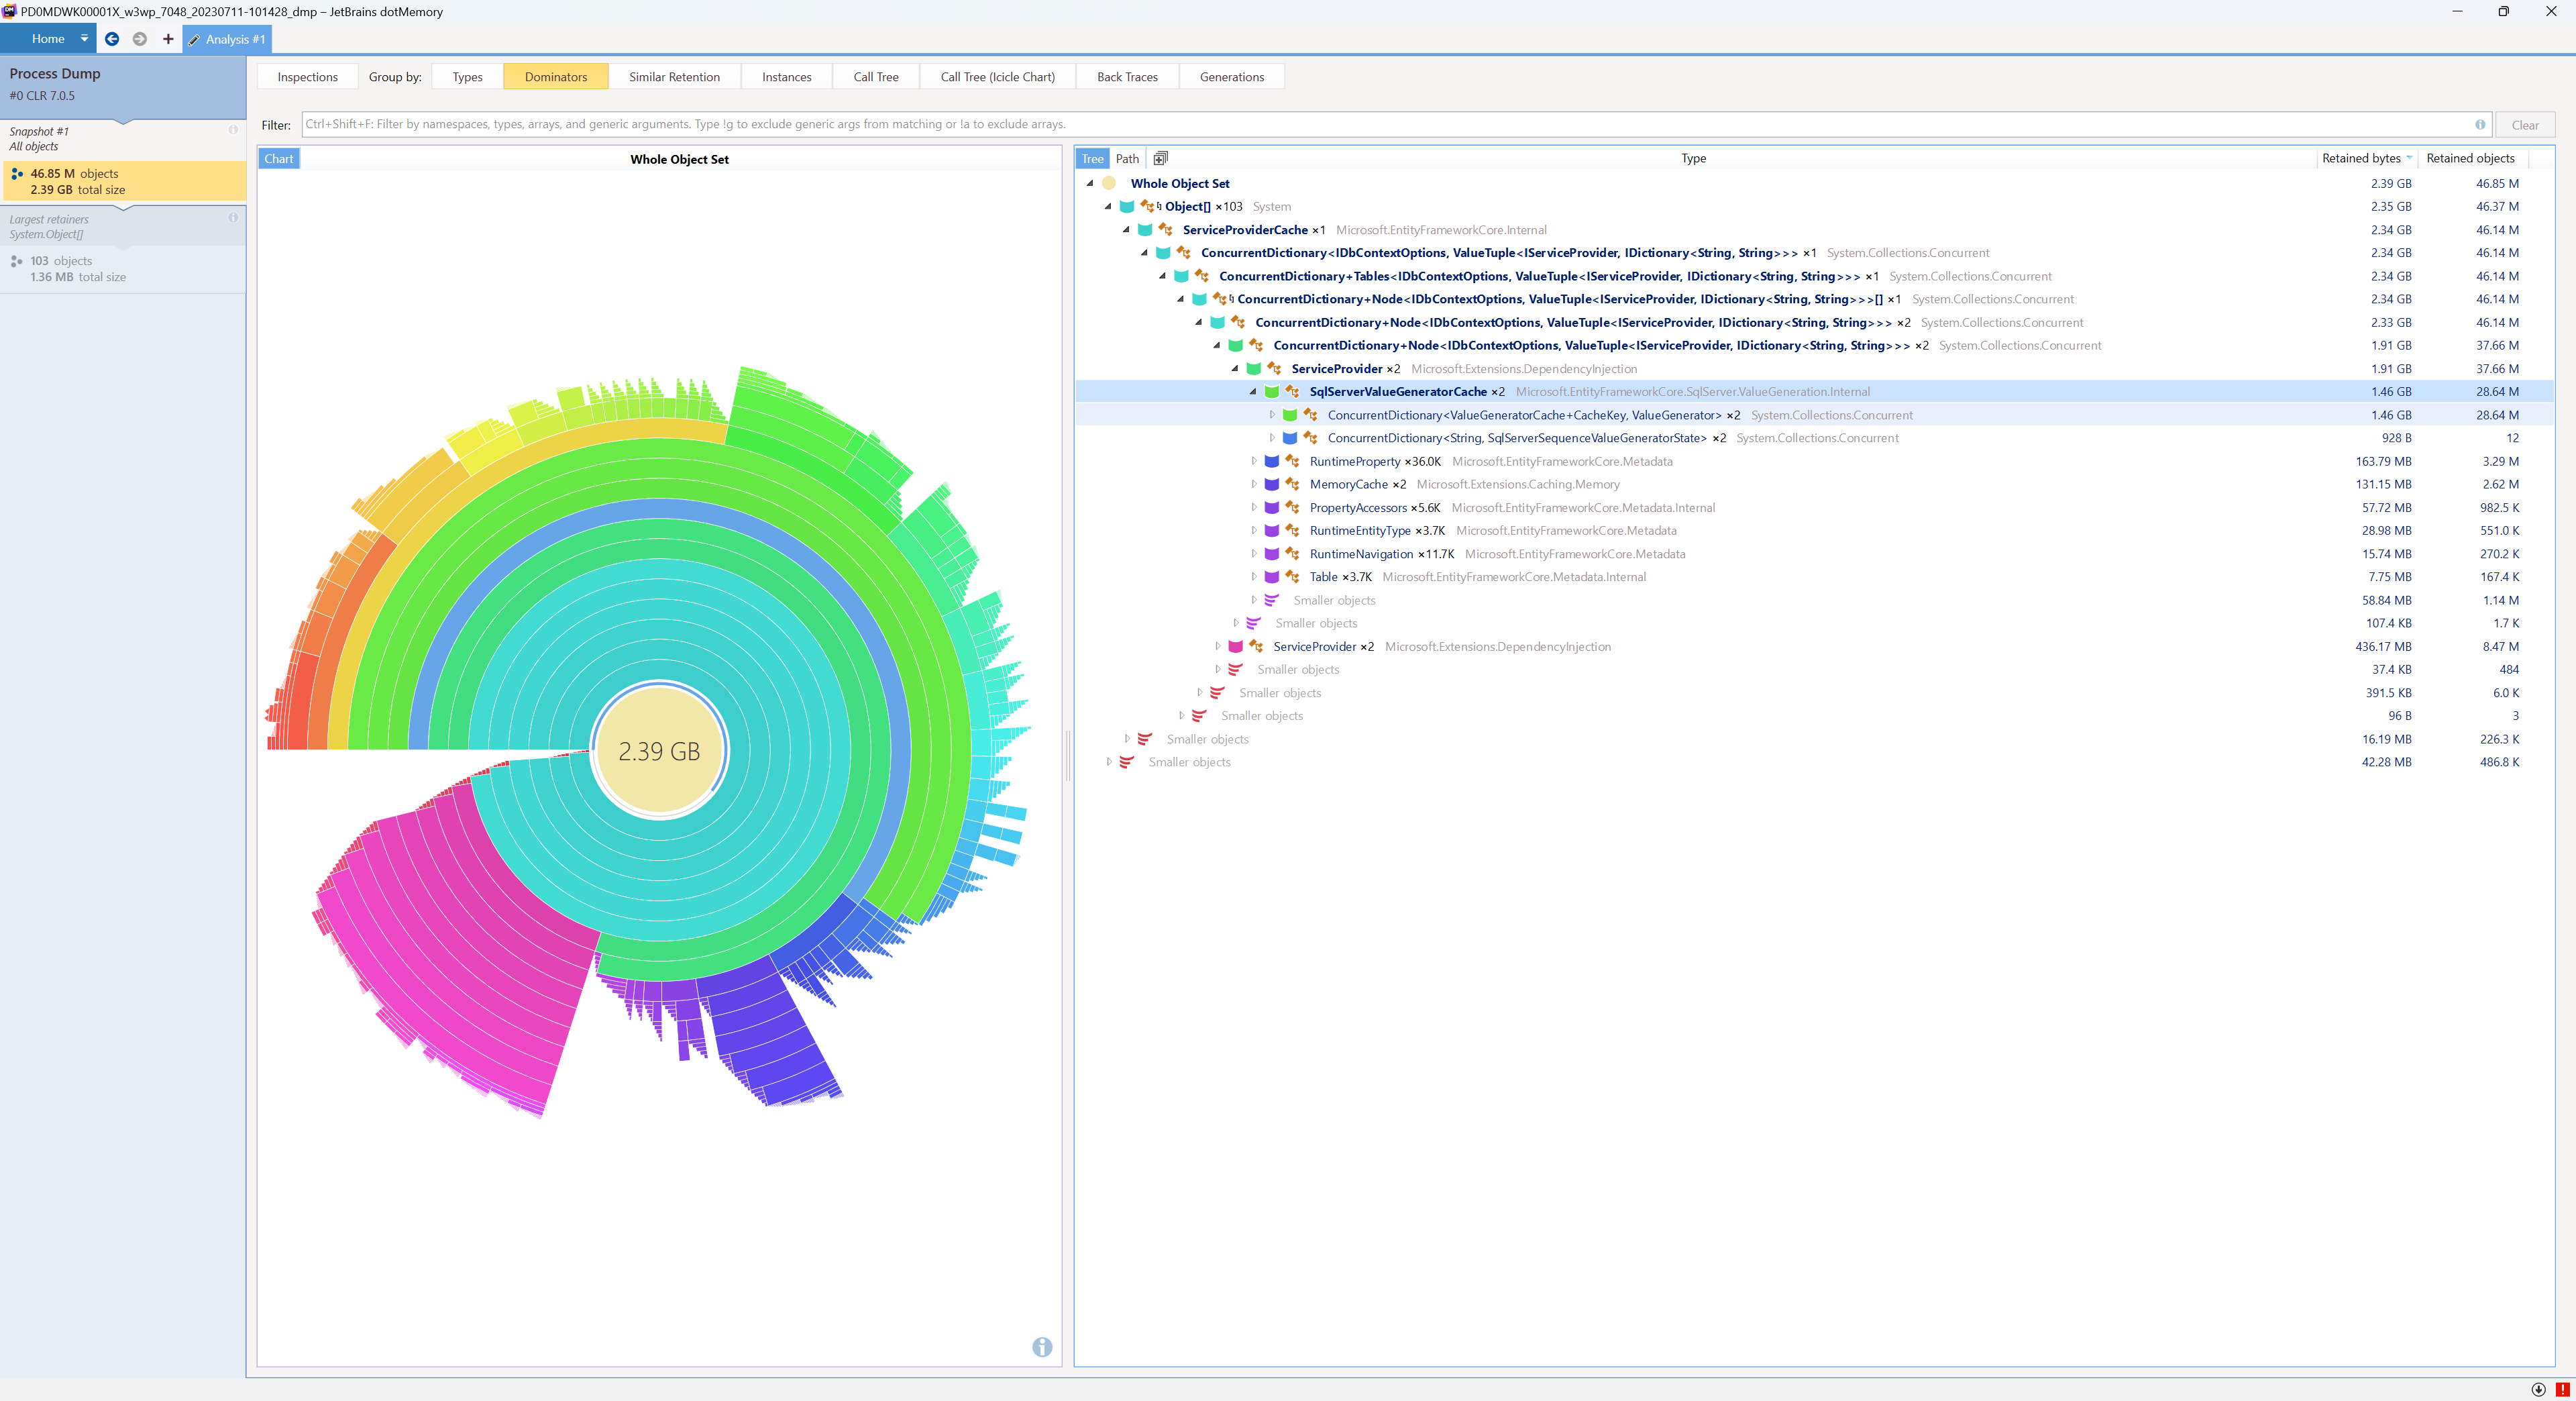The width and height of the screenshot is (2576, 1401).
Task: Toggle the Chart label on the sunburst panel
Action: [x=279, y=158]
